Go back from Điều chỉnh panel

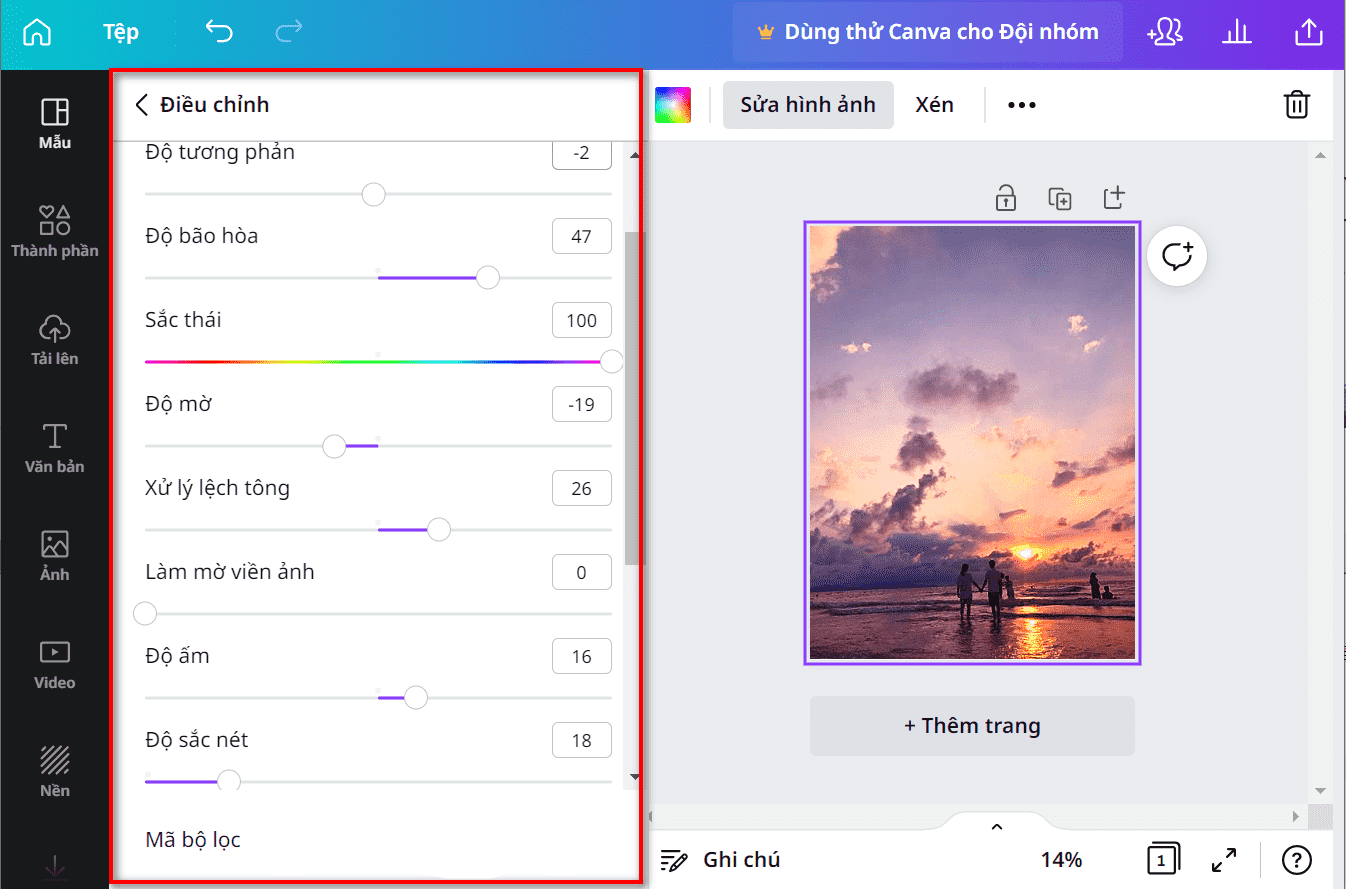[142, 105]
